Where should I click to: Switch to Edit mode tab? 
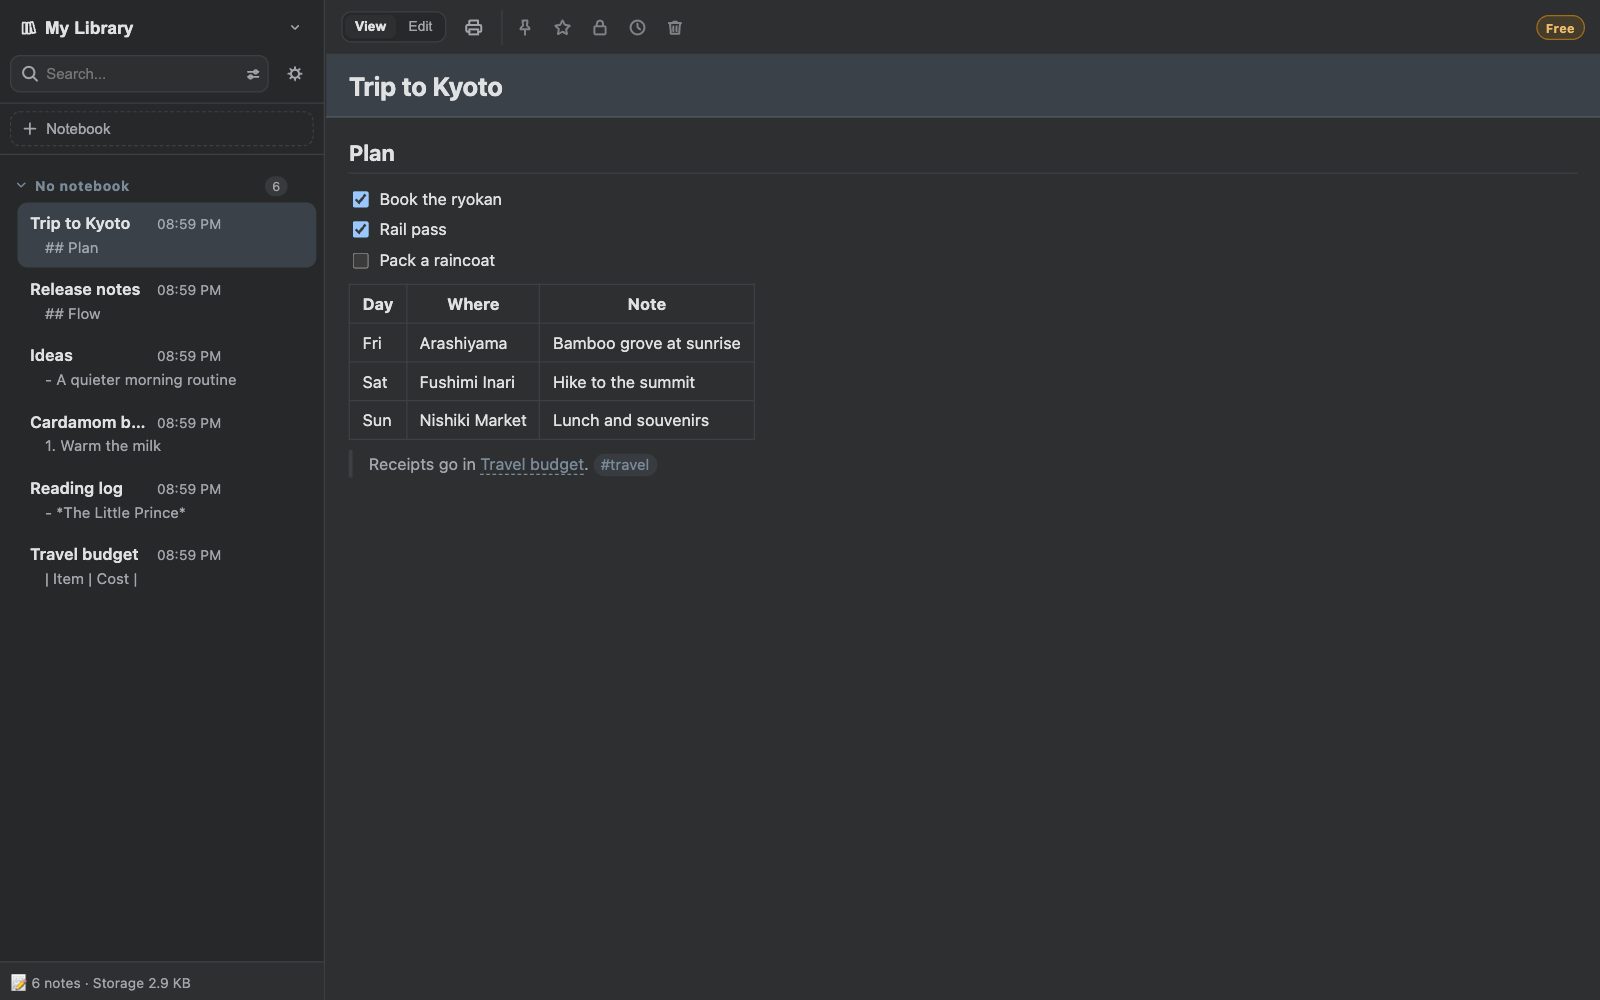pos(420,27)
